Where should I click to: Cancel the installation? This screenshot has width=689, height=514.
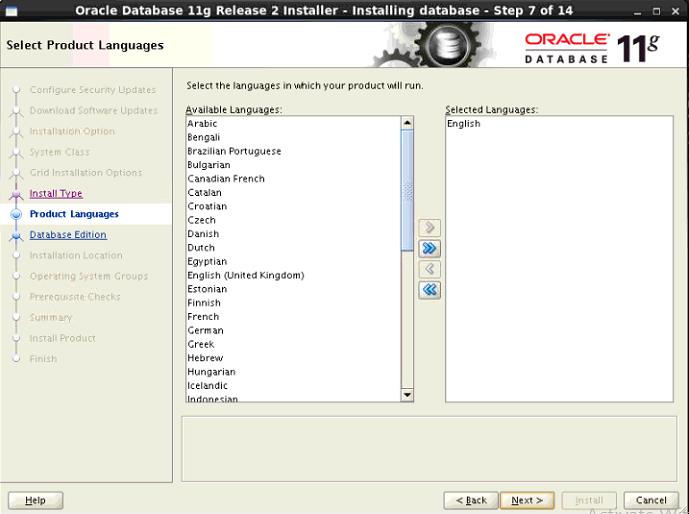[650, 500]
